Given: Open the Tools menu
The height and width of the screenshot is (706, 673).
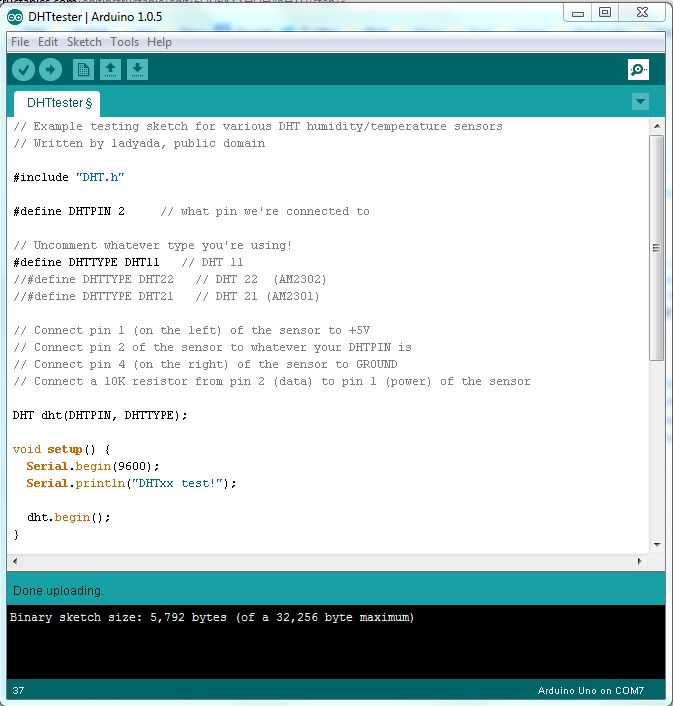Looking at the screenshot, I should (x=125, y=42).
